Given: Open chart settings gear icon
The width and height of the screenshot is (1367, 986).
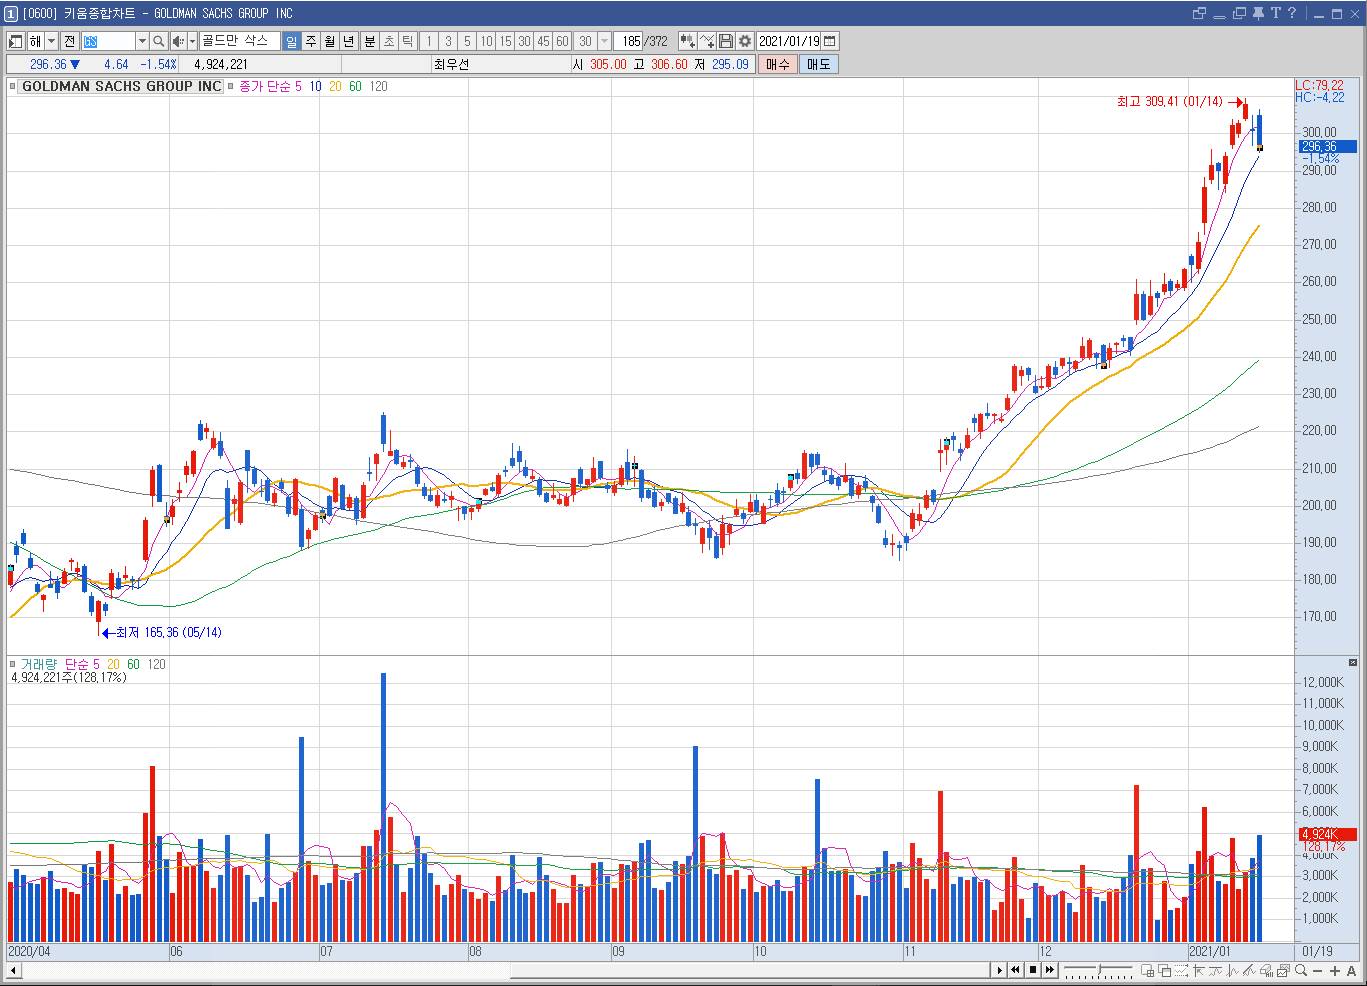Looking at the screenshot, I should coord(745,41).
